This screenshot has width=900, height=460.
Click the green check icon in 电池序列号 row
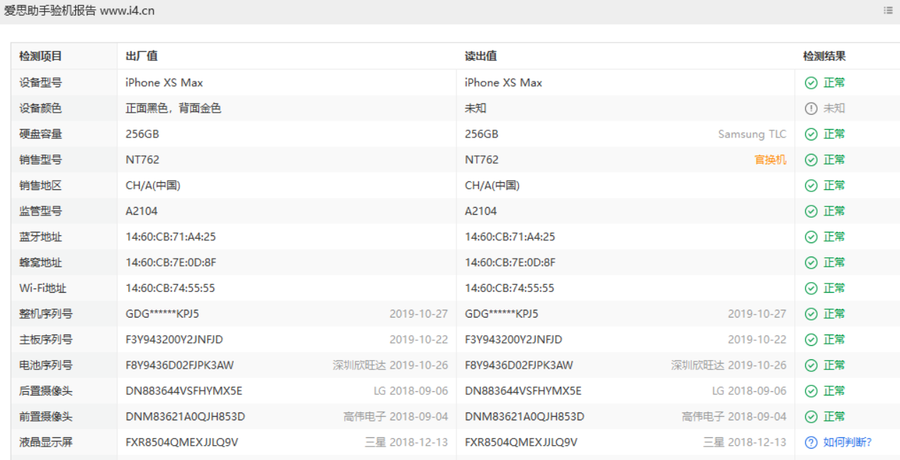tap(811, 365)
